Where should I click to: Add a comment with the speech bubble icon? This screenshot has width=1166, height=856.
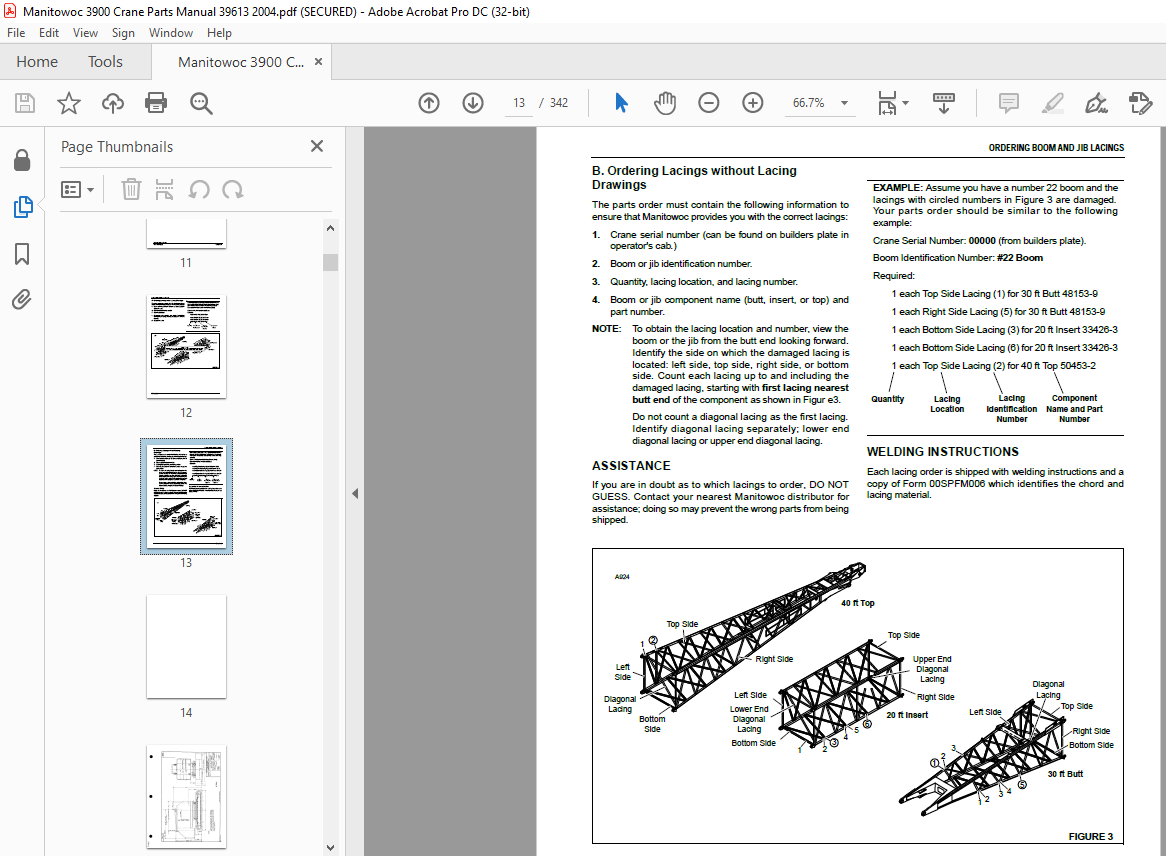pyautogui.click(x=1008, y=103)
